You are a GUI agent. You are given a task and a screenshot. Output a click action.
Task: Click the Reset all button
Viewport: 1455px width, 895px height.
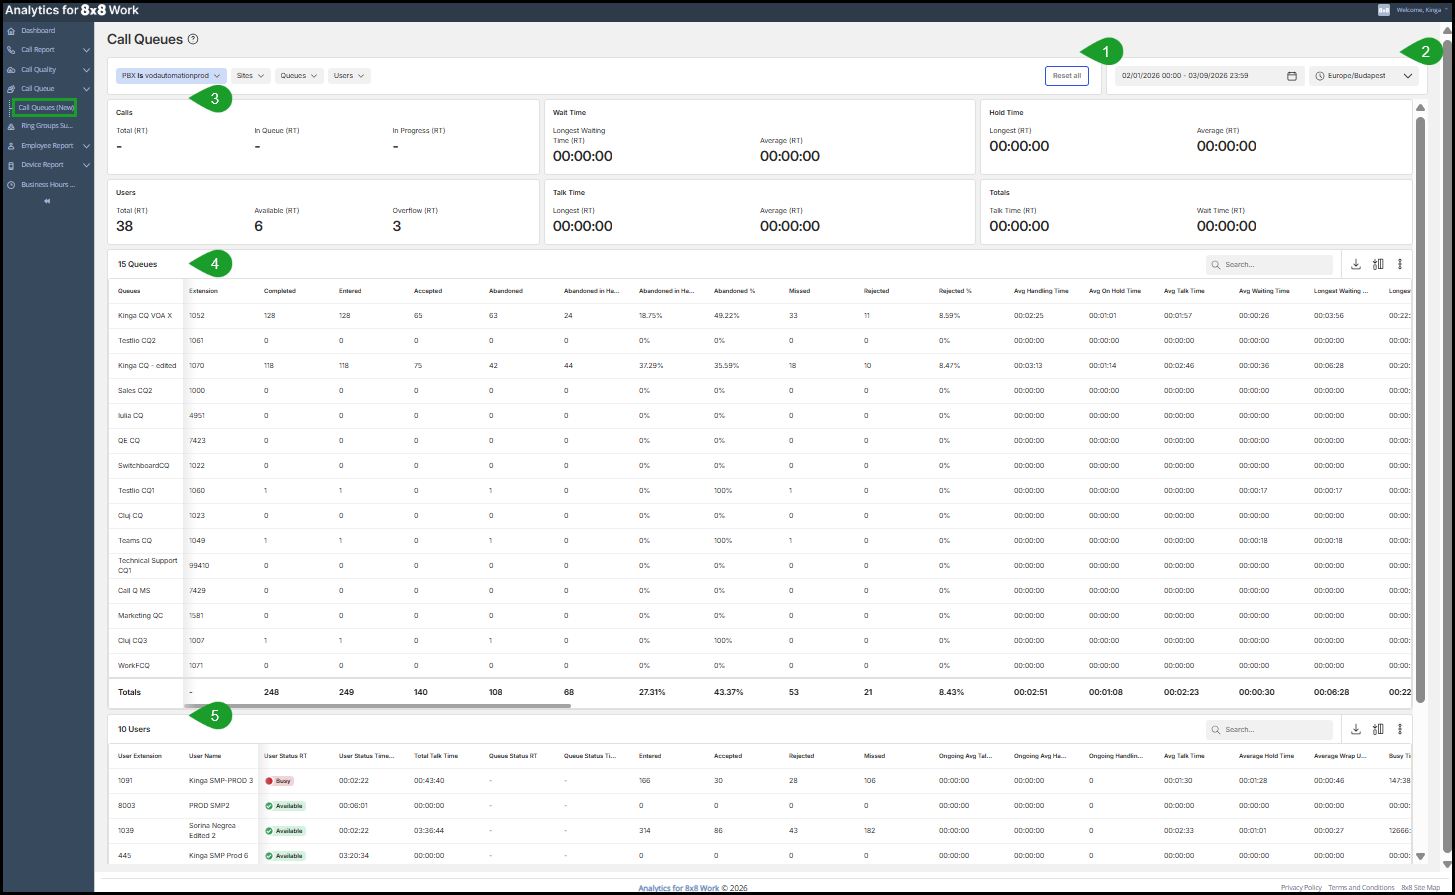coord(1066,76)
